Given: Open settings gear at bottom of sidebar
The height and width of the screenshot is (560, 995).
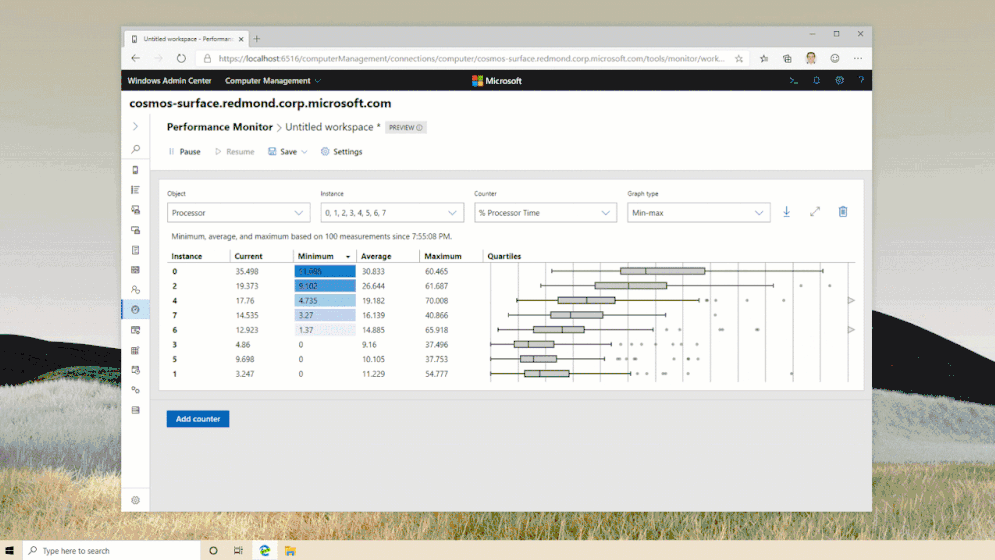Looking at the screenshot, I should (135, 500).
